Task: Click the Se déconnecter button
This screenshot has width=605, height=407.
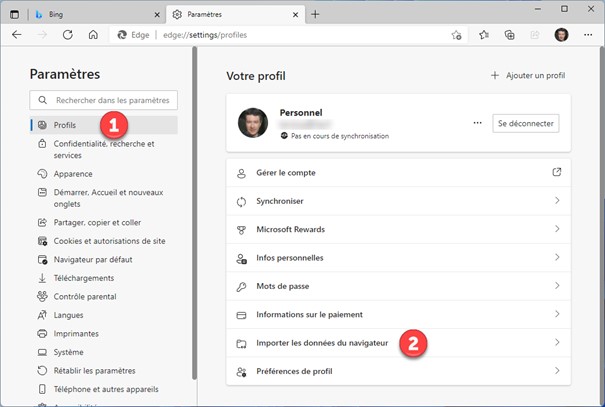Action: pos(526,123)
